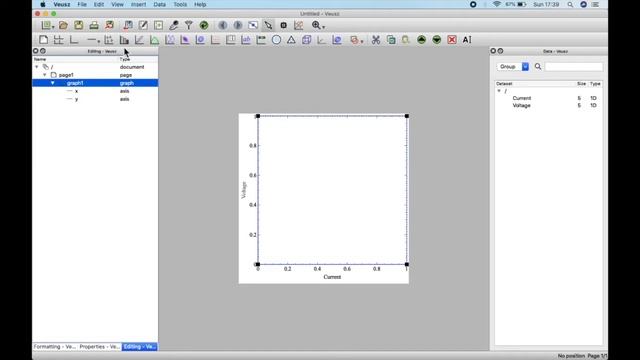
Task: Activate the Read data points tool
Action: [283, 25]
